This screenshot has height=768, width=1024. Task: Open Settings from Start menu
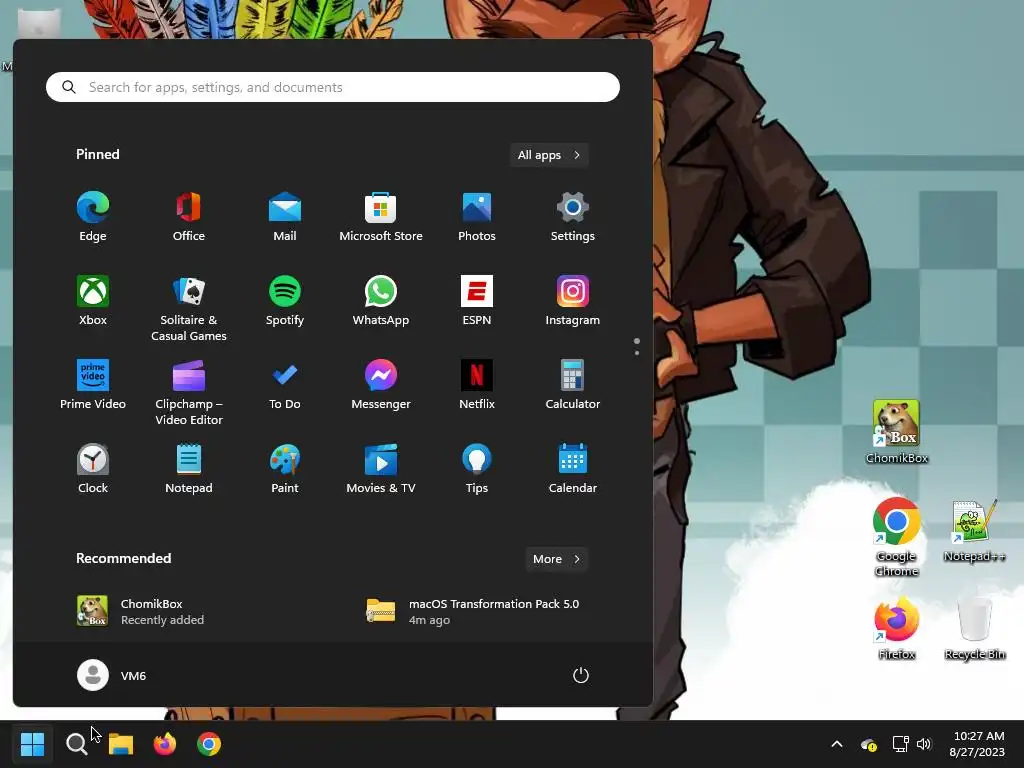click(573, 216)
